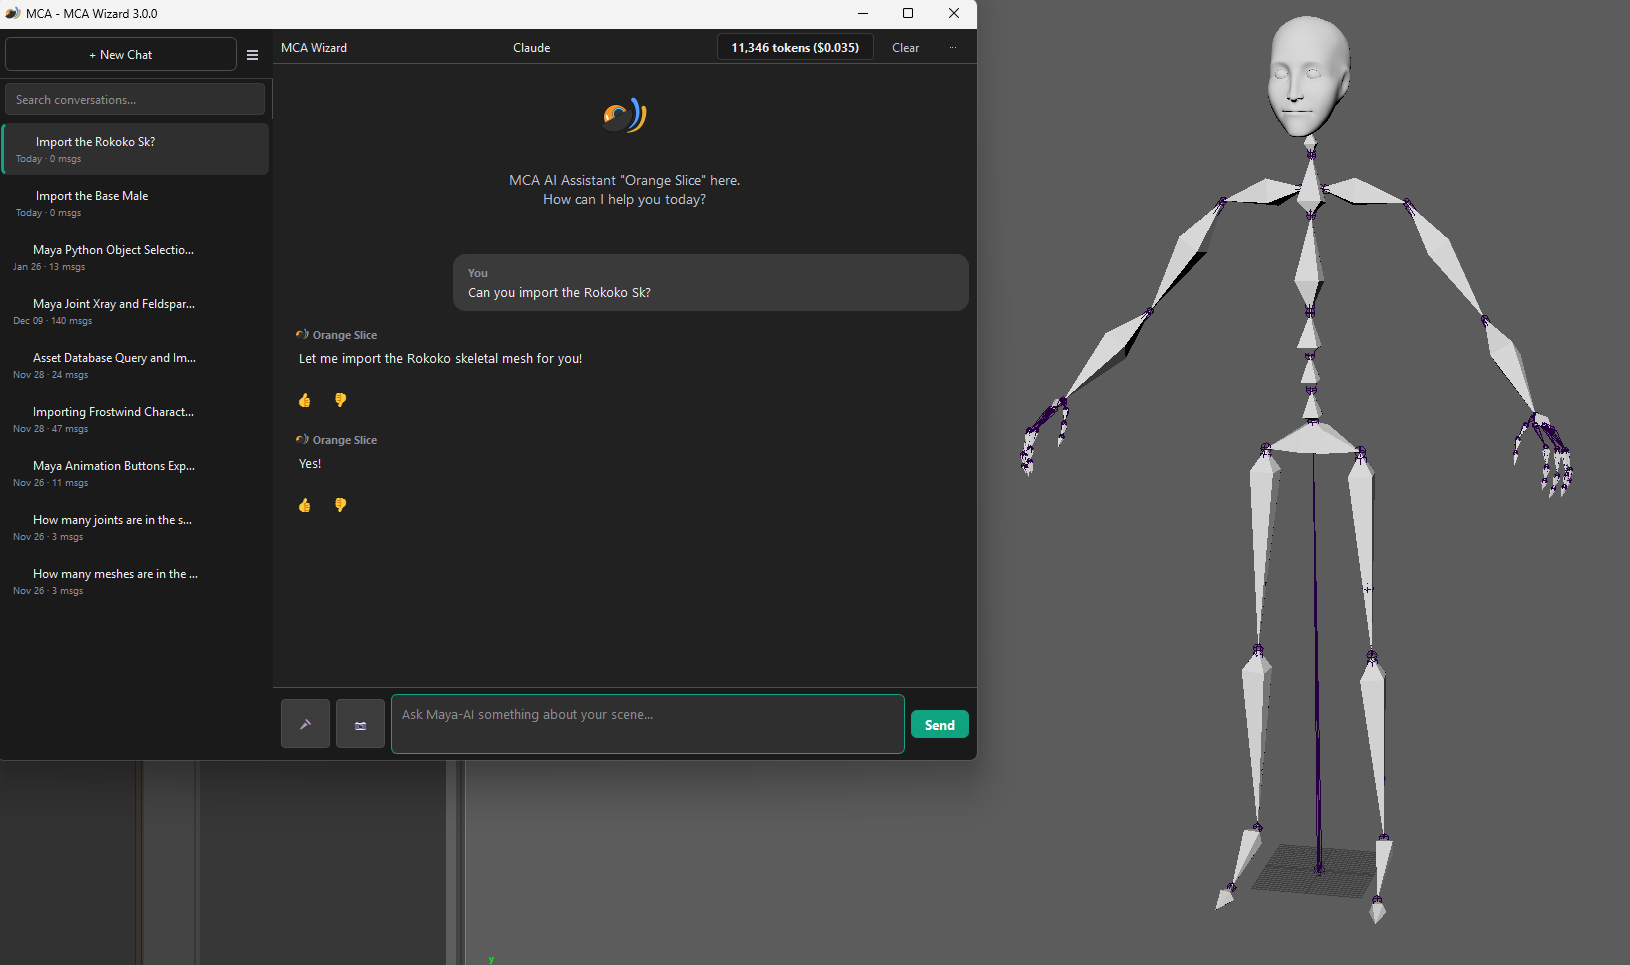Open the Asset Database Query conversation
Viewport: 1630px width, 965px height.
(x=135, y=364)
